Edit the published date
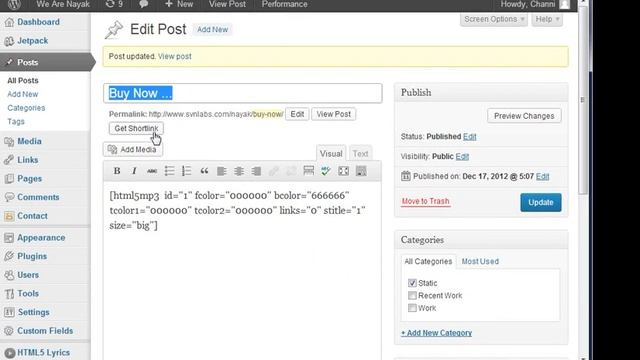The height and width of the screenshot is (360, 640). coord(542,176)
